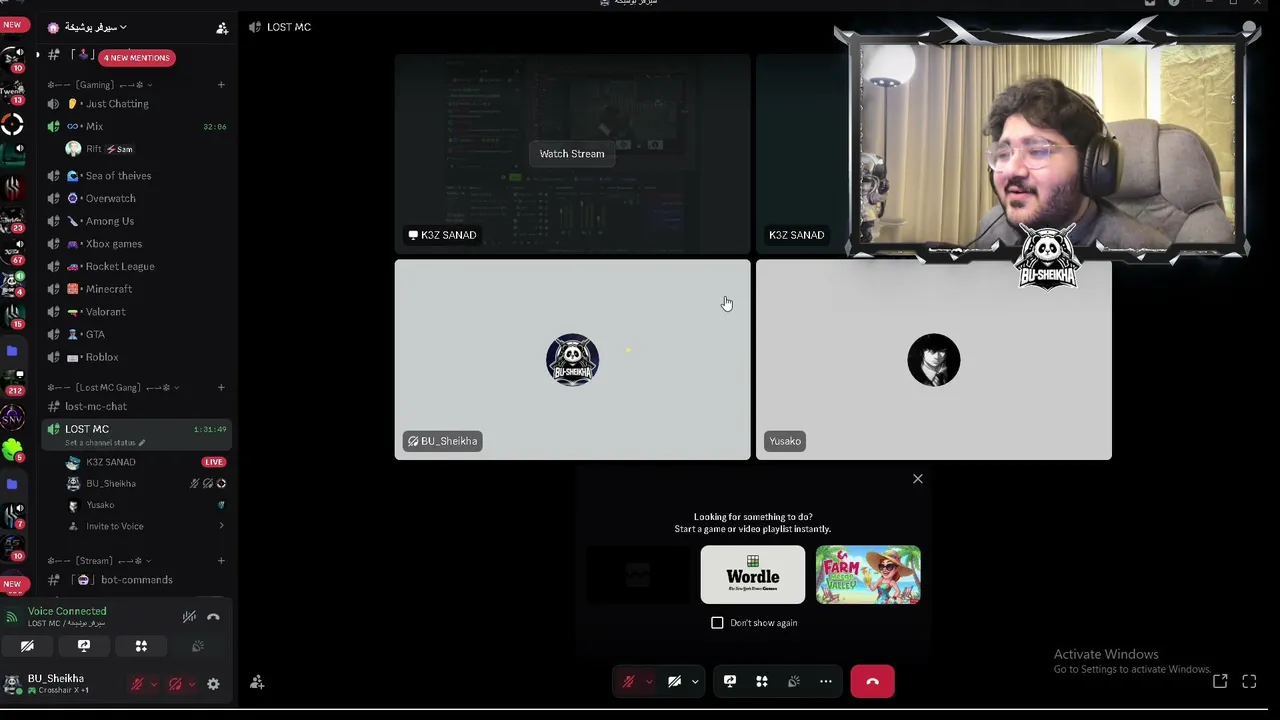Create a channel in the Stream category
Image resolution: width=1280 pixels, height=720 pixels.
[221, 561]
